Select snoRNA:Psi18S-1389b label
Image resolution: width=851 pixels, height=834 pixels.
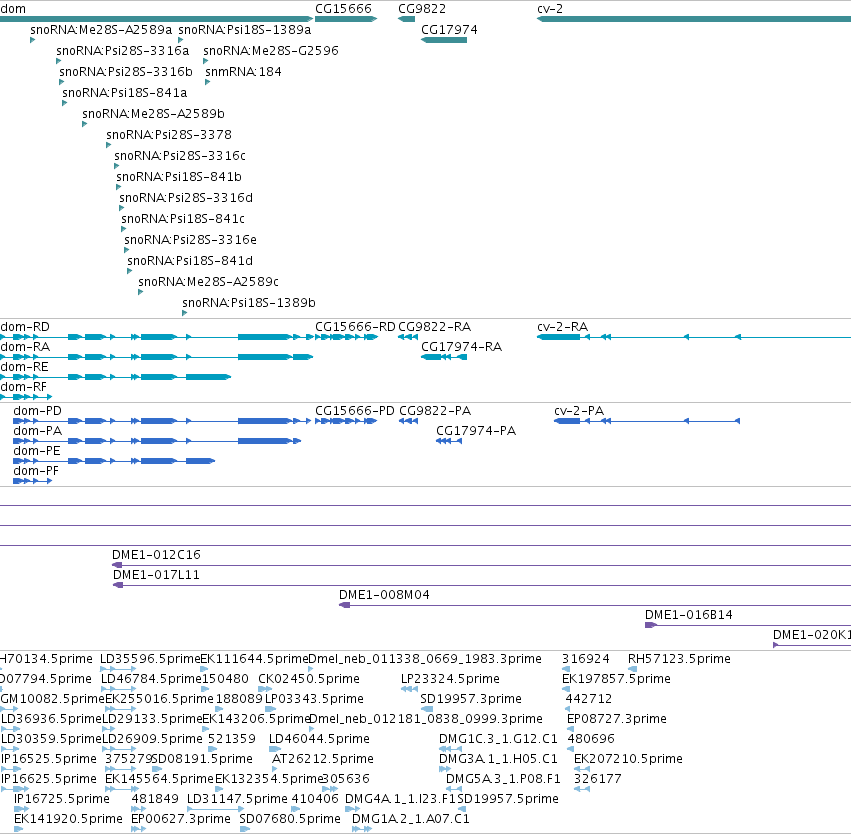pos(249,303)
